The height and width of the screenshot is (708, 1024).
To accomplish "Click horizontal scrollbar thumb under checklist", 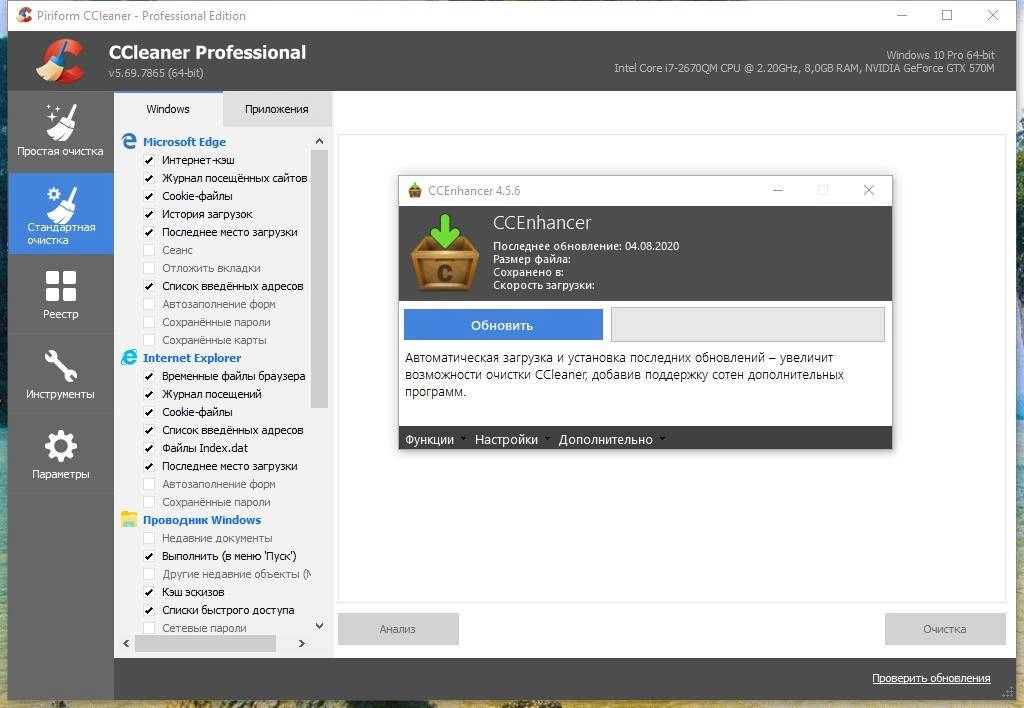I will pyautogui.click(x=205, y=643).
